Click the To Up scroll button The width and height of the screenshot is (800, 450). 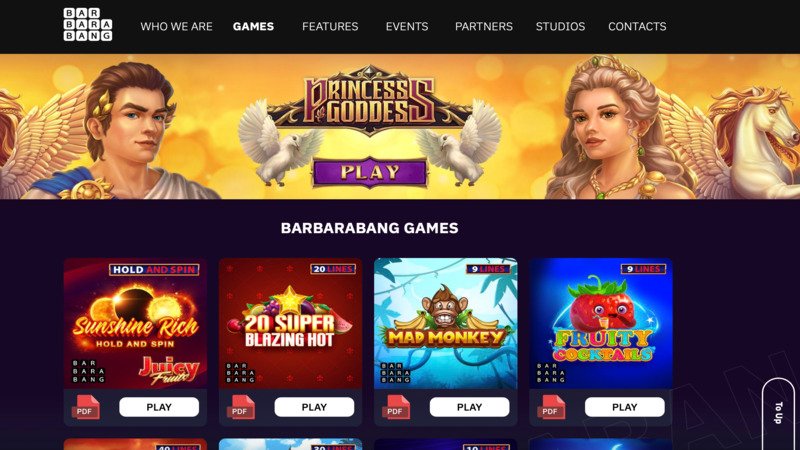(x=778, y=413)
